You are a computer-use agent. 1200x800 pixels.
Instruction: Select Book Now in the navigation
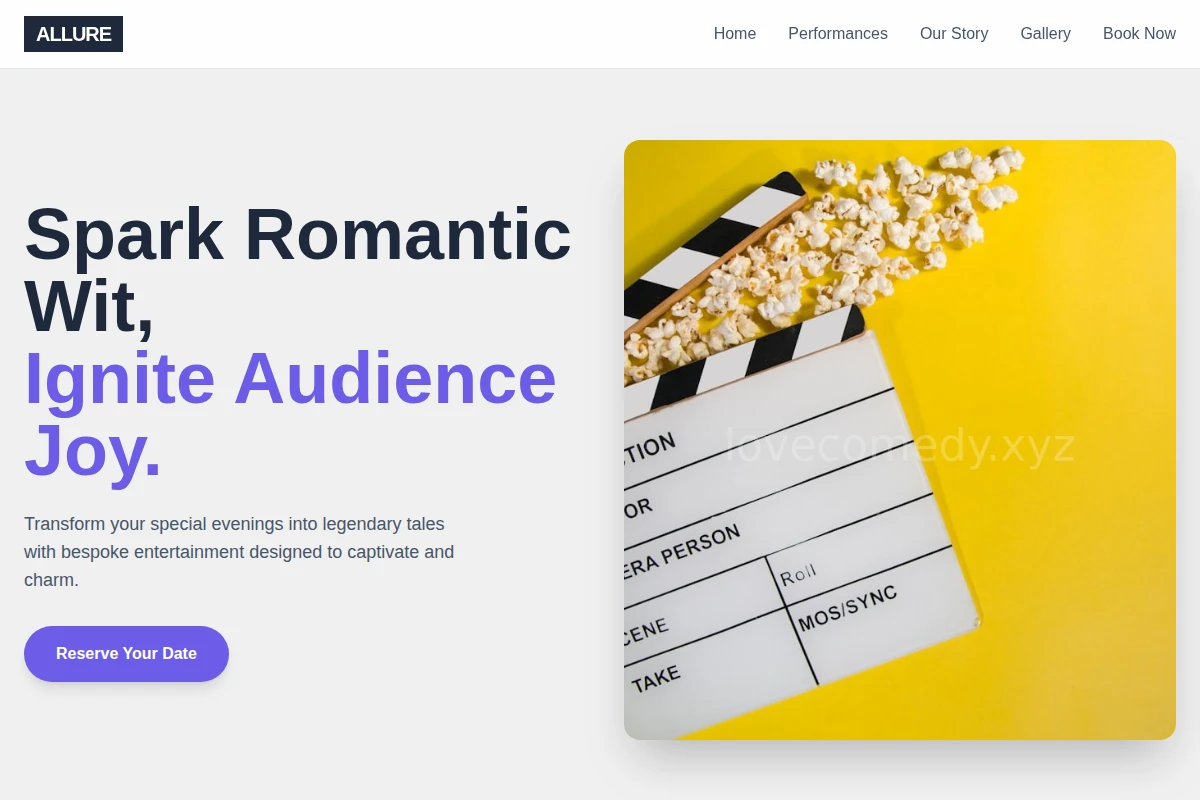(1139, 34)
